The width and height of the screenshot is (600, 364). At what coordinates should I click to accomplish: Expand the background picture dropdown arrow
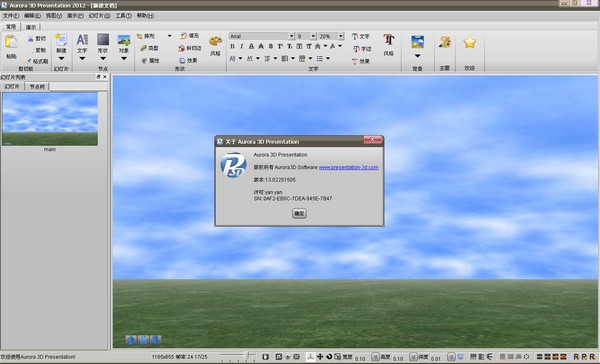(x=417, y=56)
